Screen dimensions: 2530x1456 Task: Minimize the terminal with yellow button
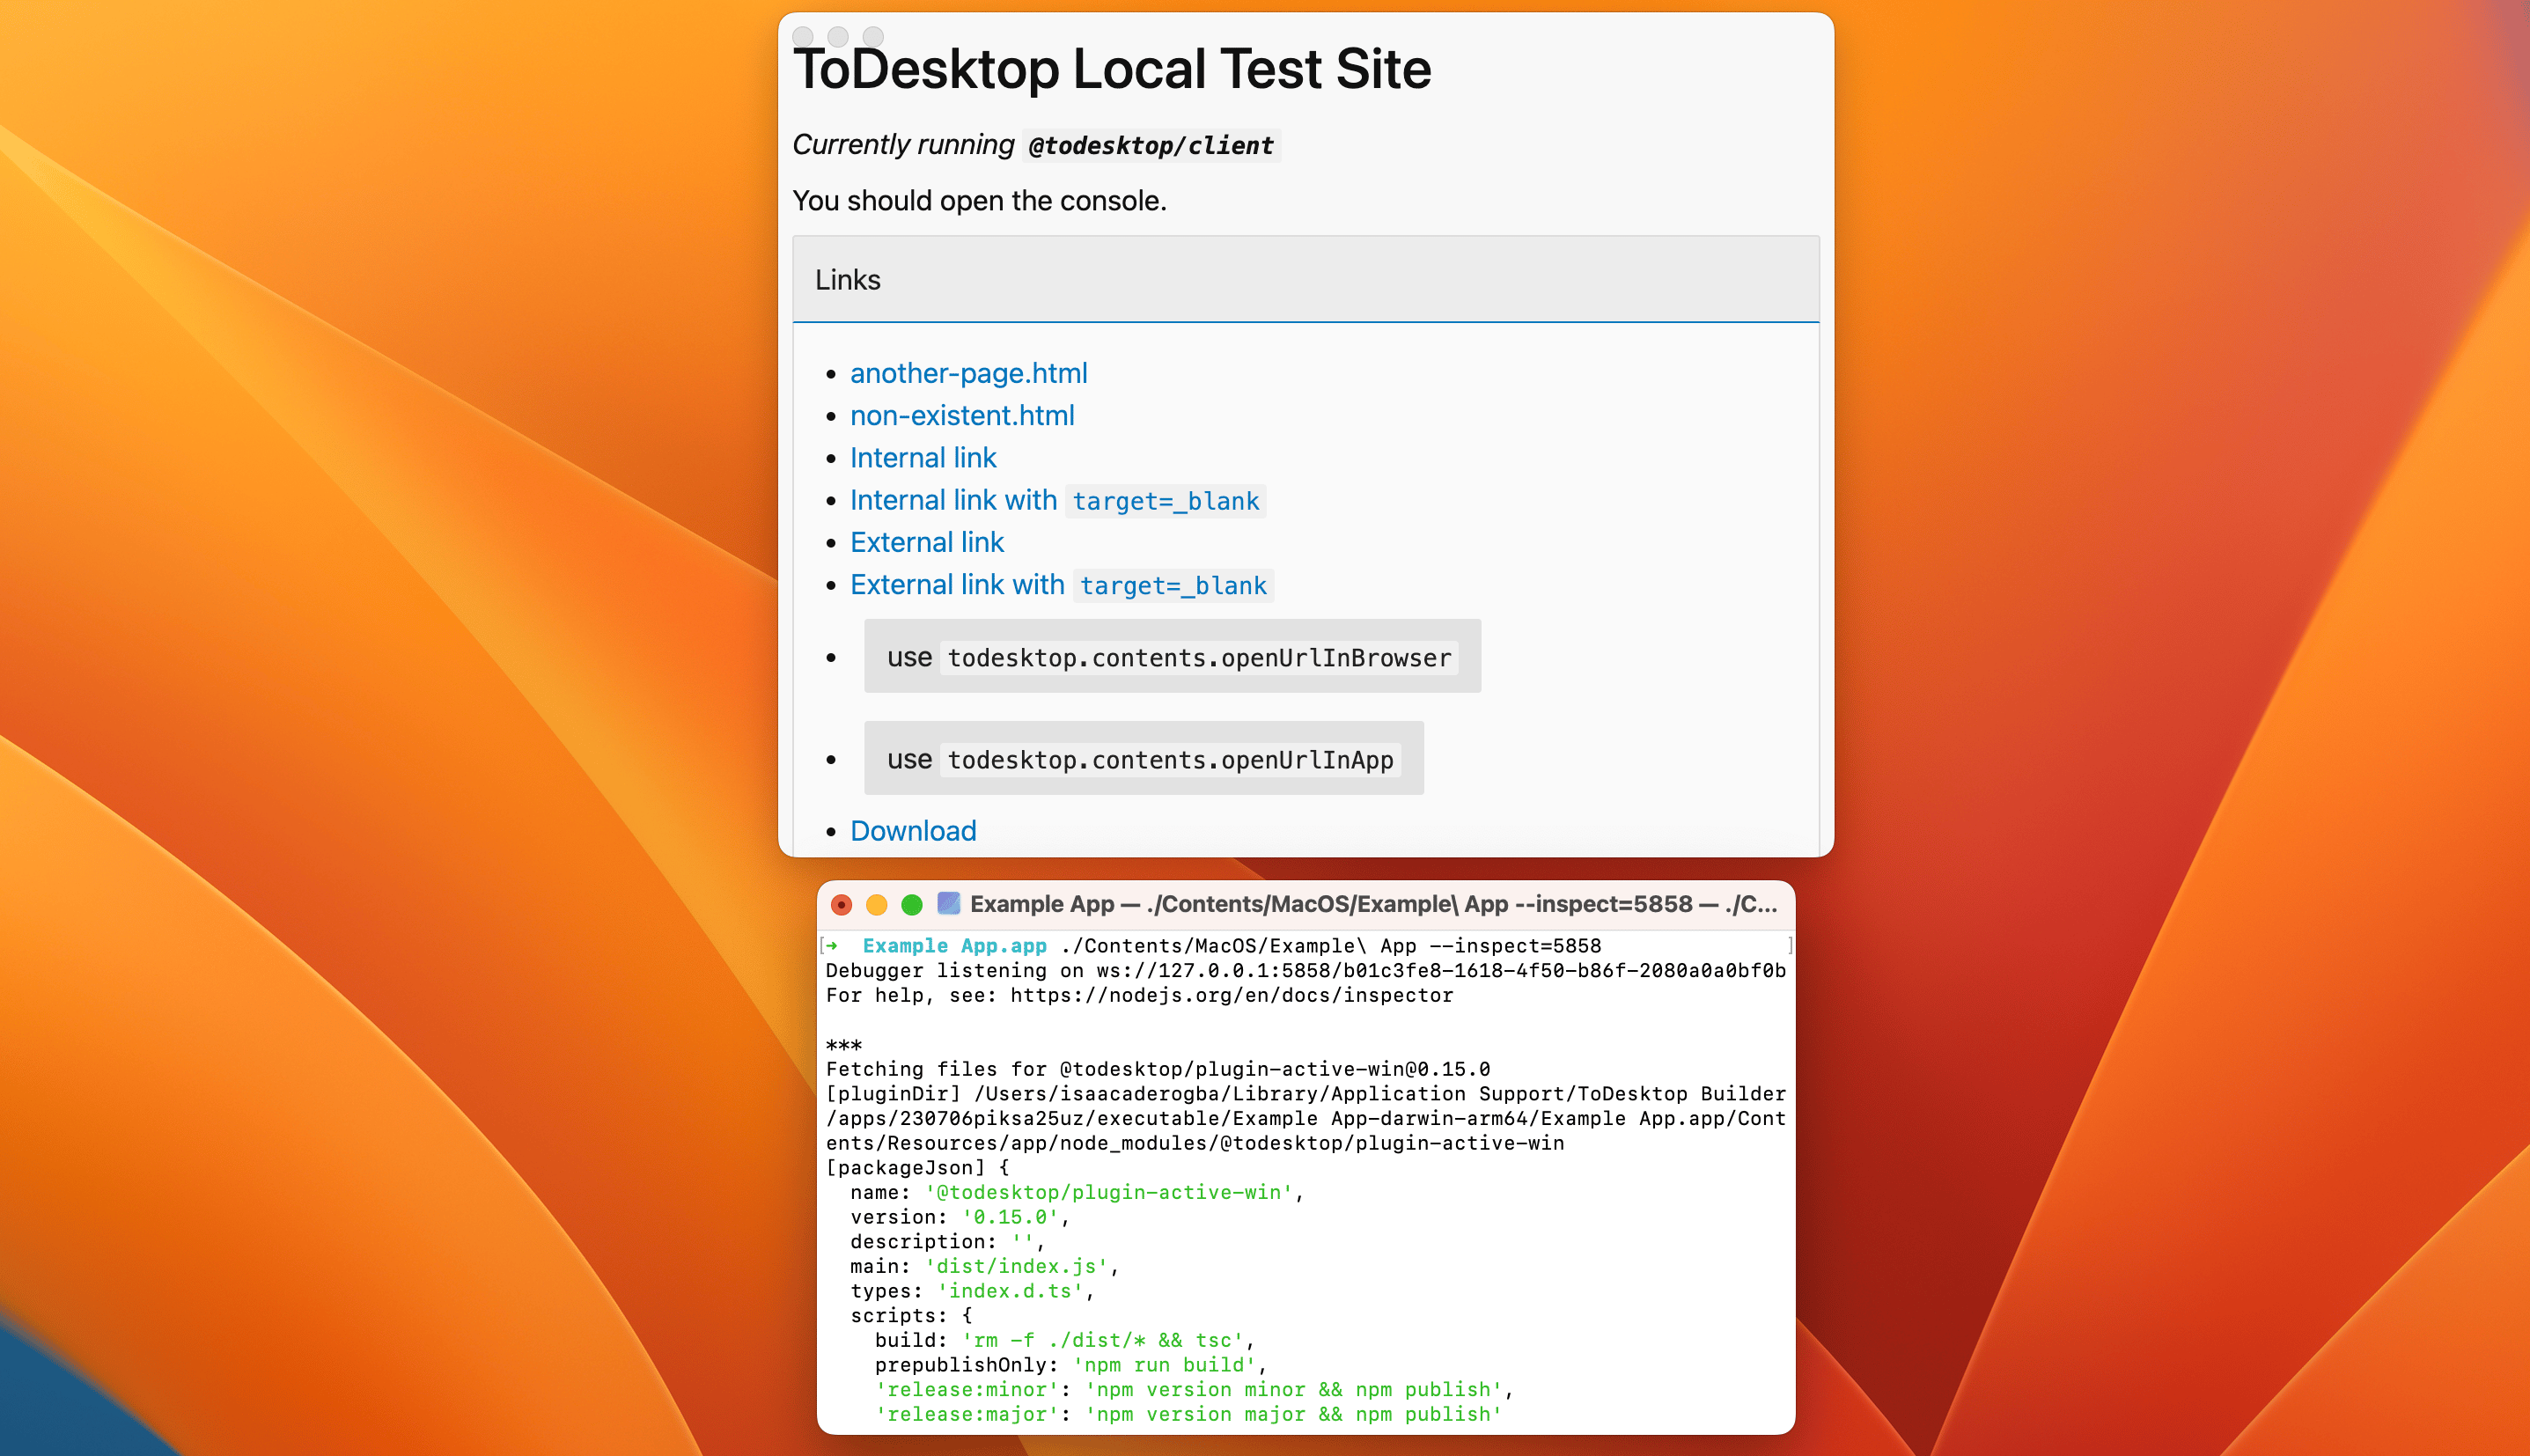(877, 905)
